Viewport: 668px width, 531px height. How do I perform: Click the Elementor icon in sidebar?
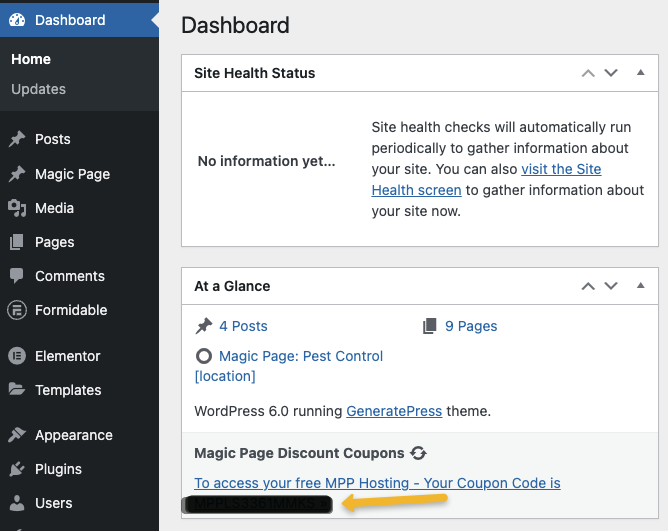point(17,356)
